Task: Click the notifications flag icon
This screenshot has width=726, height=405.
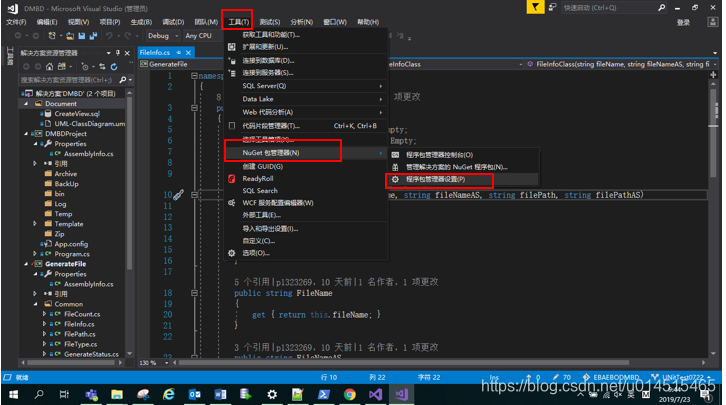Action: pos(535,7)
